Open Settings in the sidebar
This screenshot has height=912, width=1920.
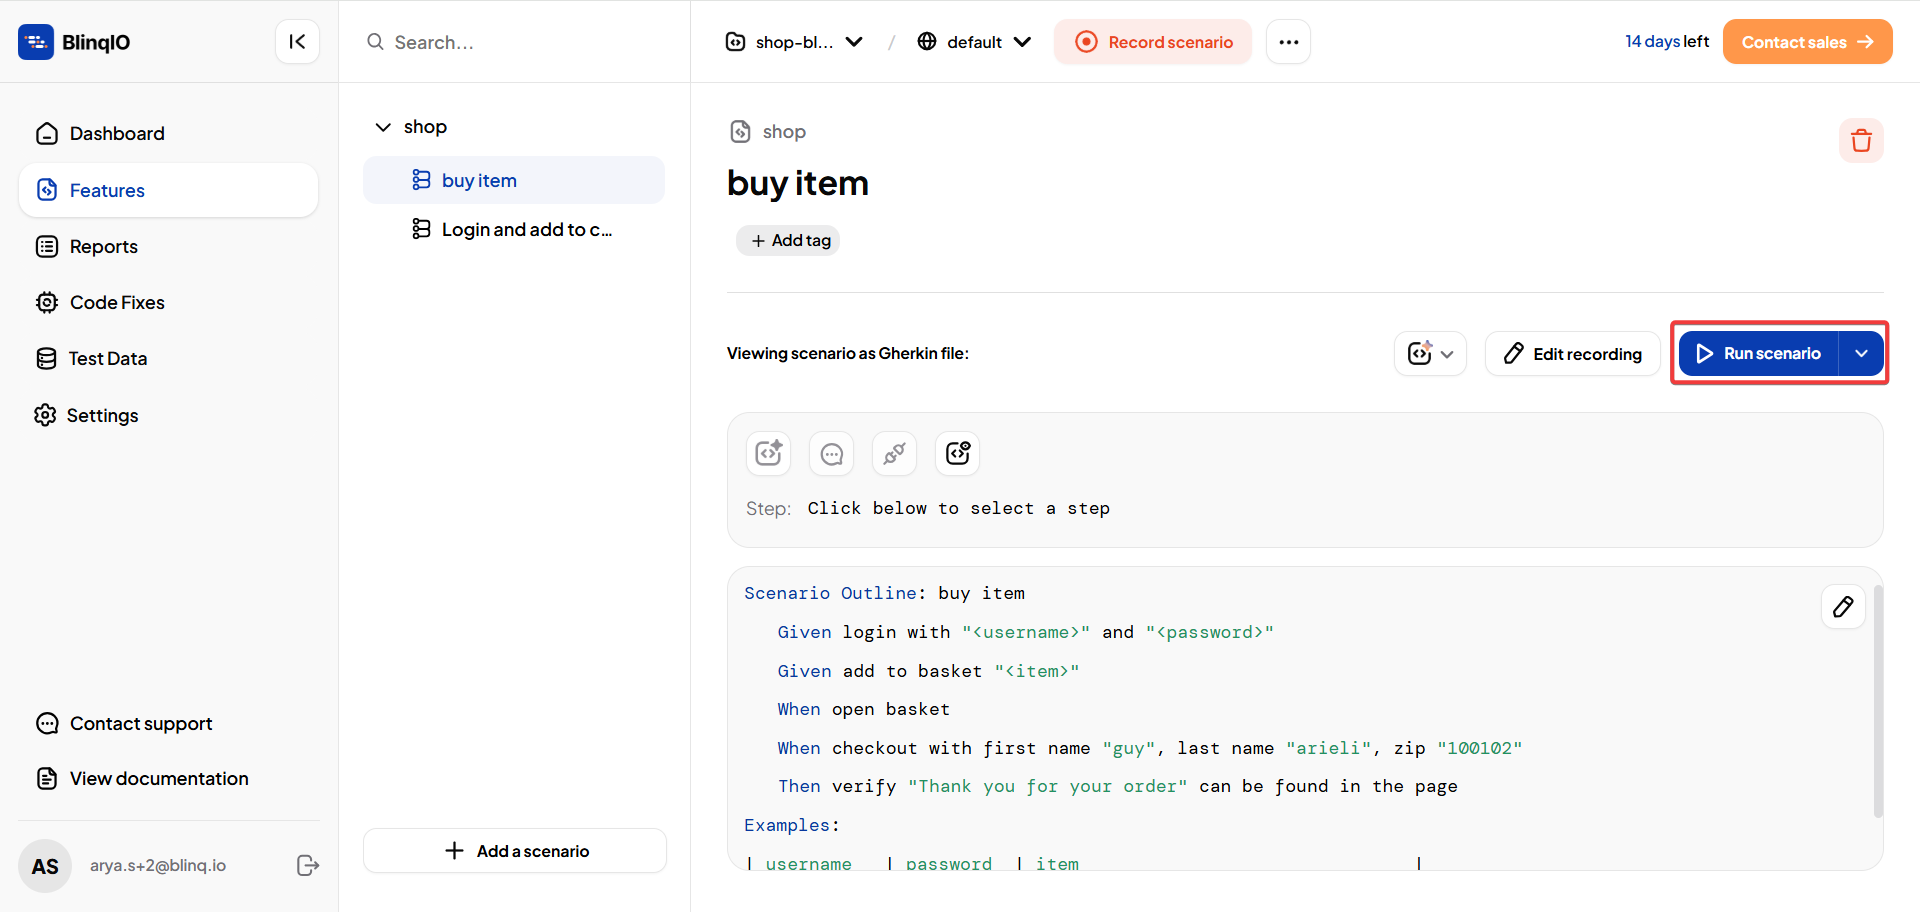pyautogui.click(x=168, y=415)
